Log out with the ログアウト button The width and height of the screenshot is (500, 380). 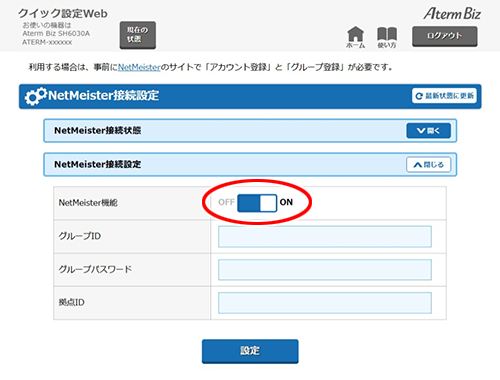click(x=445, y=36)
